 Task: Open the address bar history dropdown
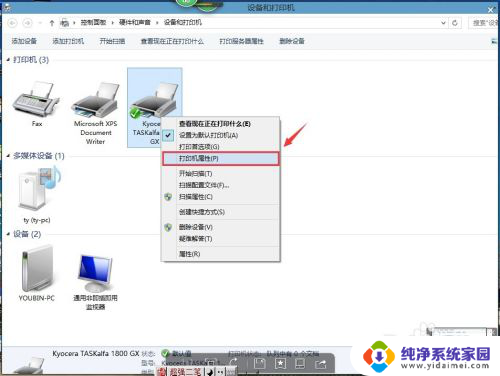click(x=443, y=23)
